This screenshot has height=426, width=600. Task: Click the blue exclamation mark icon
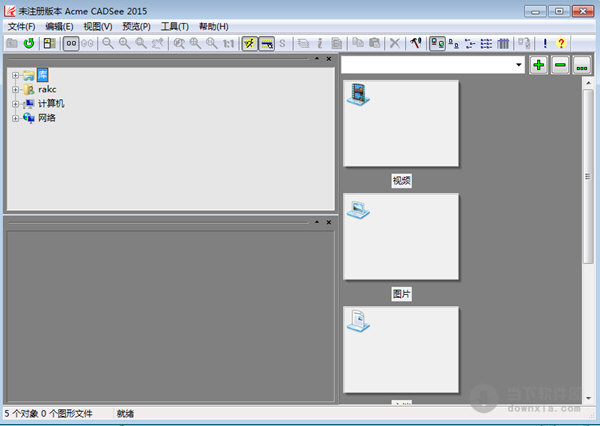pyautogui.click(x=545, y=43)
